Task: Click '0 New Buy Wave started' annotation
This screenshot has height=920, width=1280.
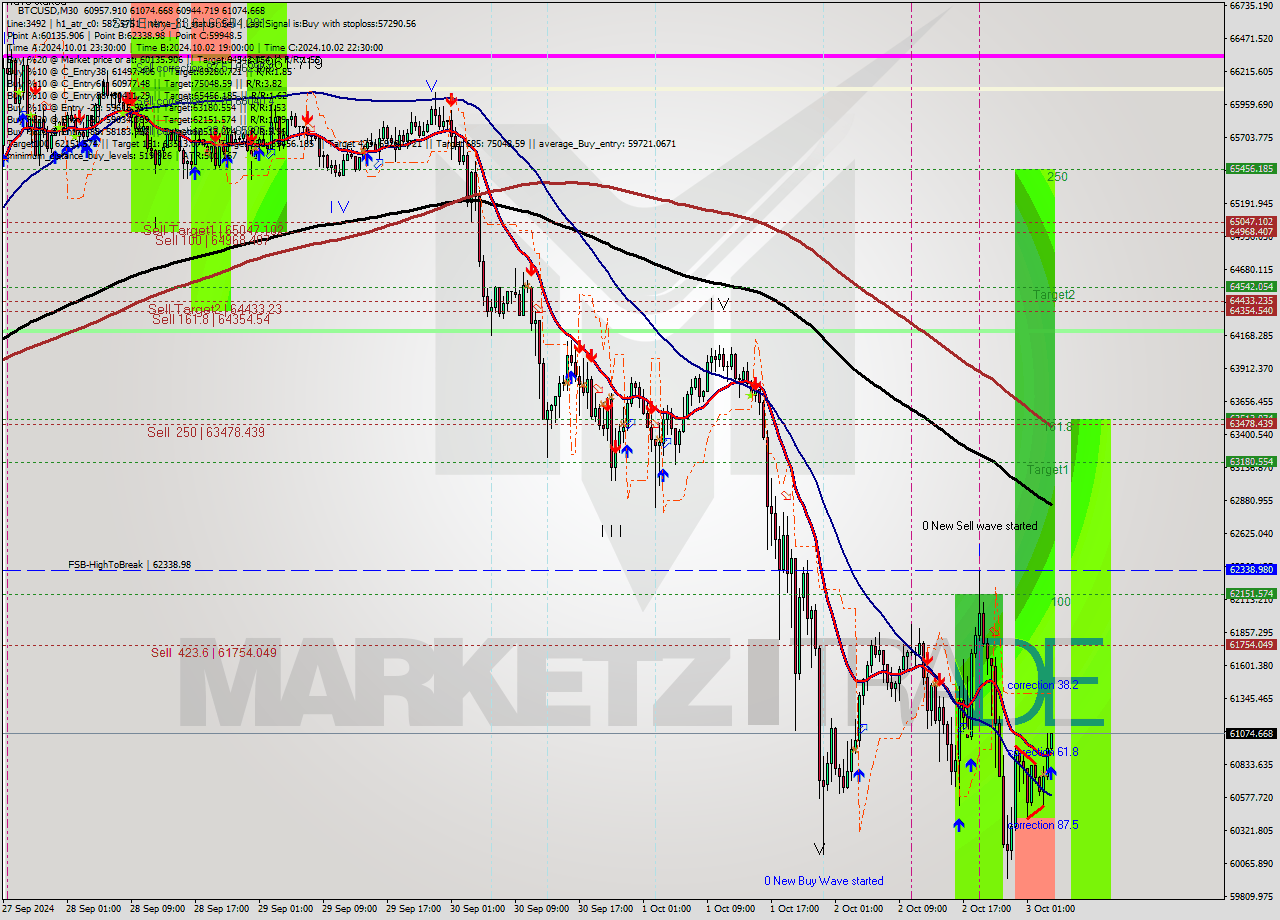Action: point(824,881)
